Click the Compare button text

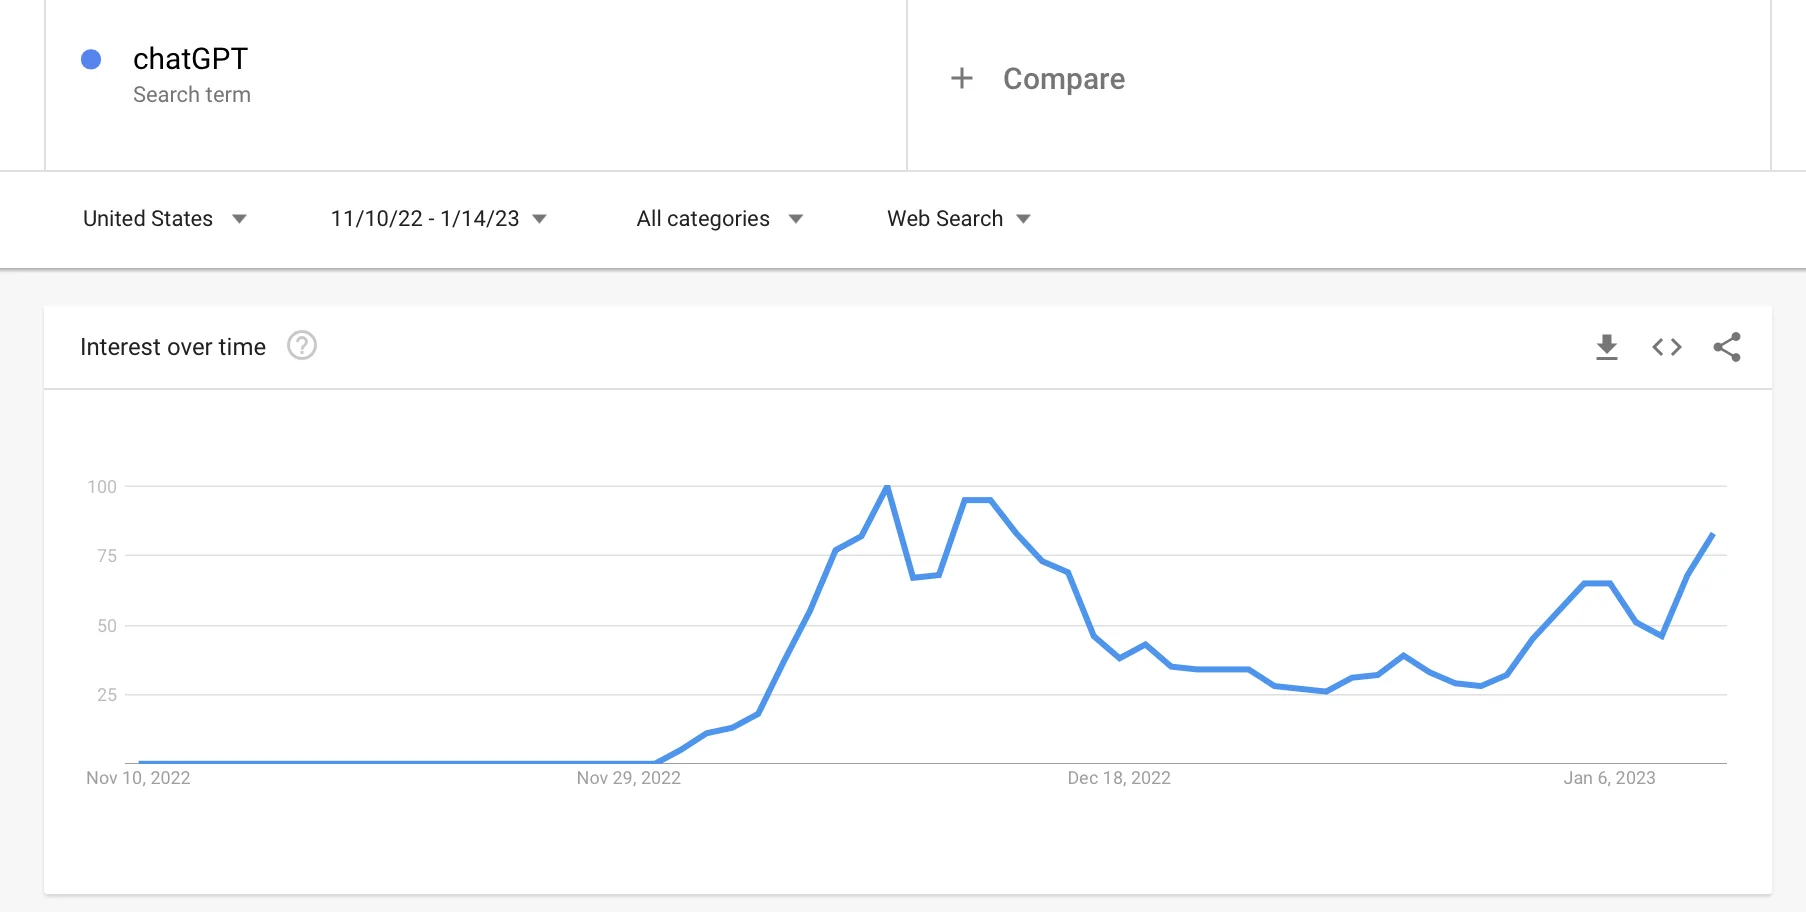1063,79
